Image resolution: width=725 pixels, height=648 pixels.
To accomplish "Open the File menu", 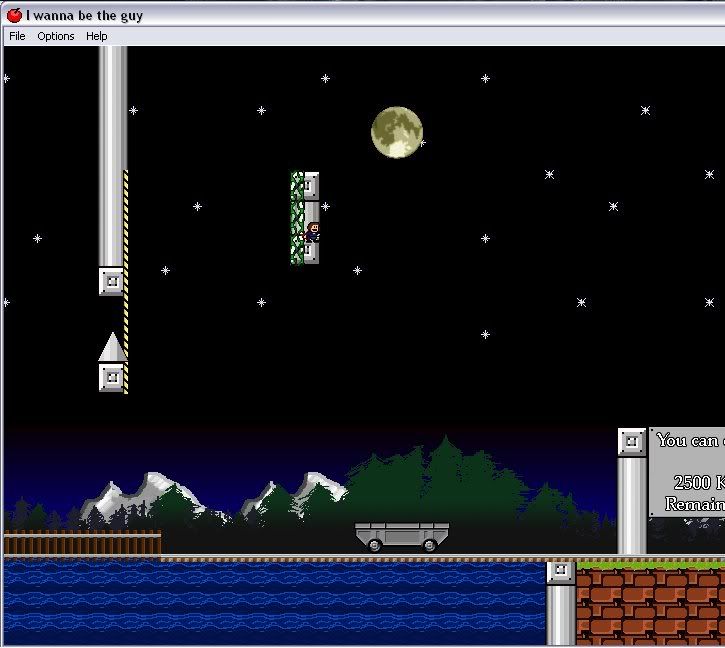I will click(x=17, y=36).
